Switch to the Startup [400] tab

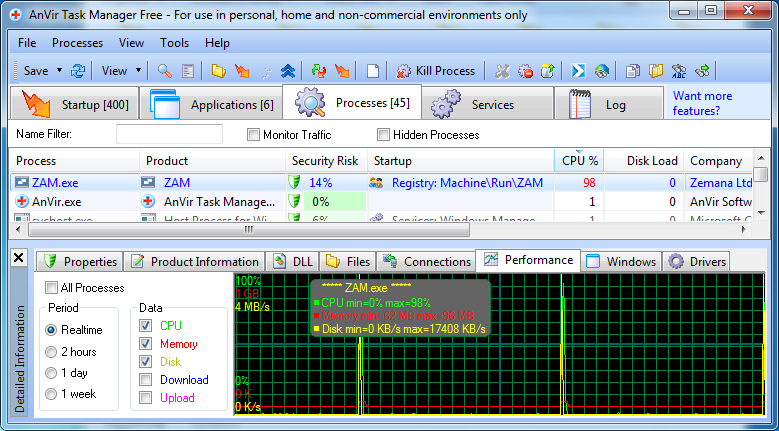point(74,104)
